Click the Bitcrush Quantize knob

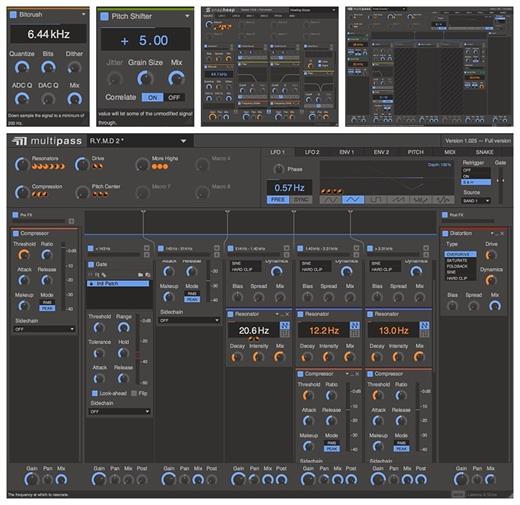(x=22, y=67)
